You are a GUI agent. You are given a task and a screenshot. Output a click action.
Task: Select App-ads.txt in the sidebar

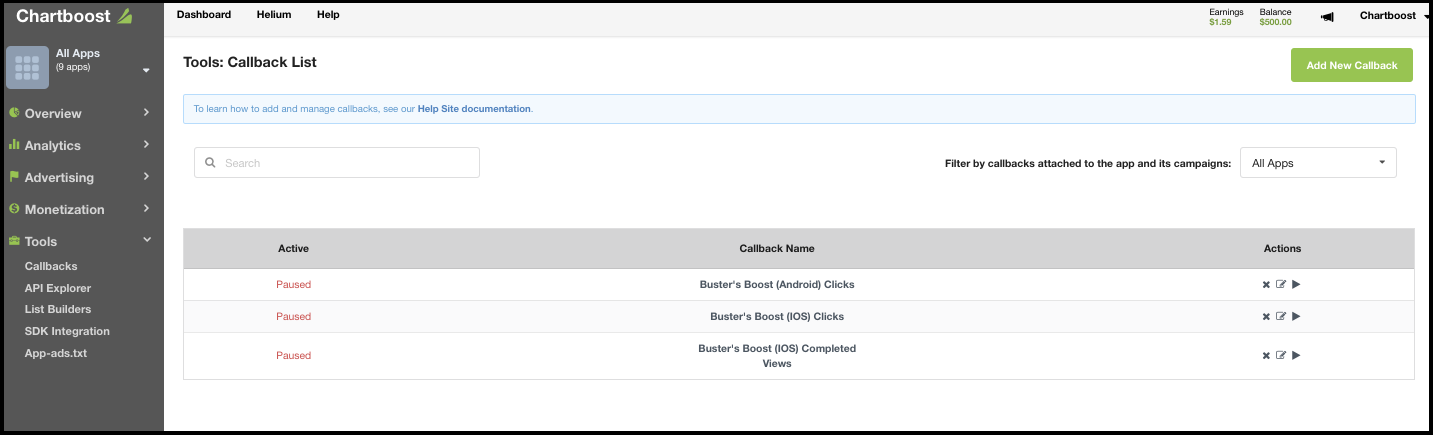56,353
